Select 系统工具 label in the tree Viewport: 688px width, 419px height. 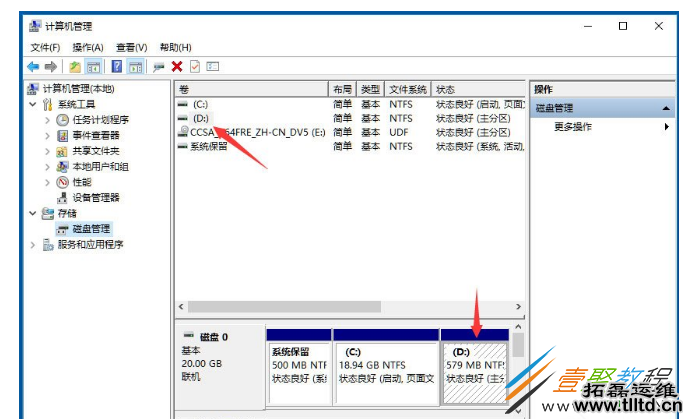click(77, 104)
